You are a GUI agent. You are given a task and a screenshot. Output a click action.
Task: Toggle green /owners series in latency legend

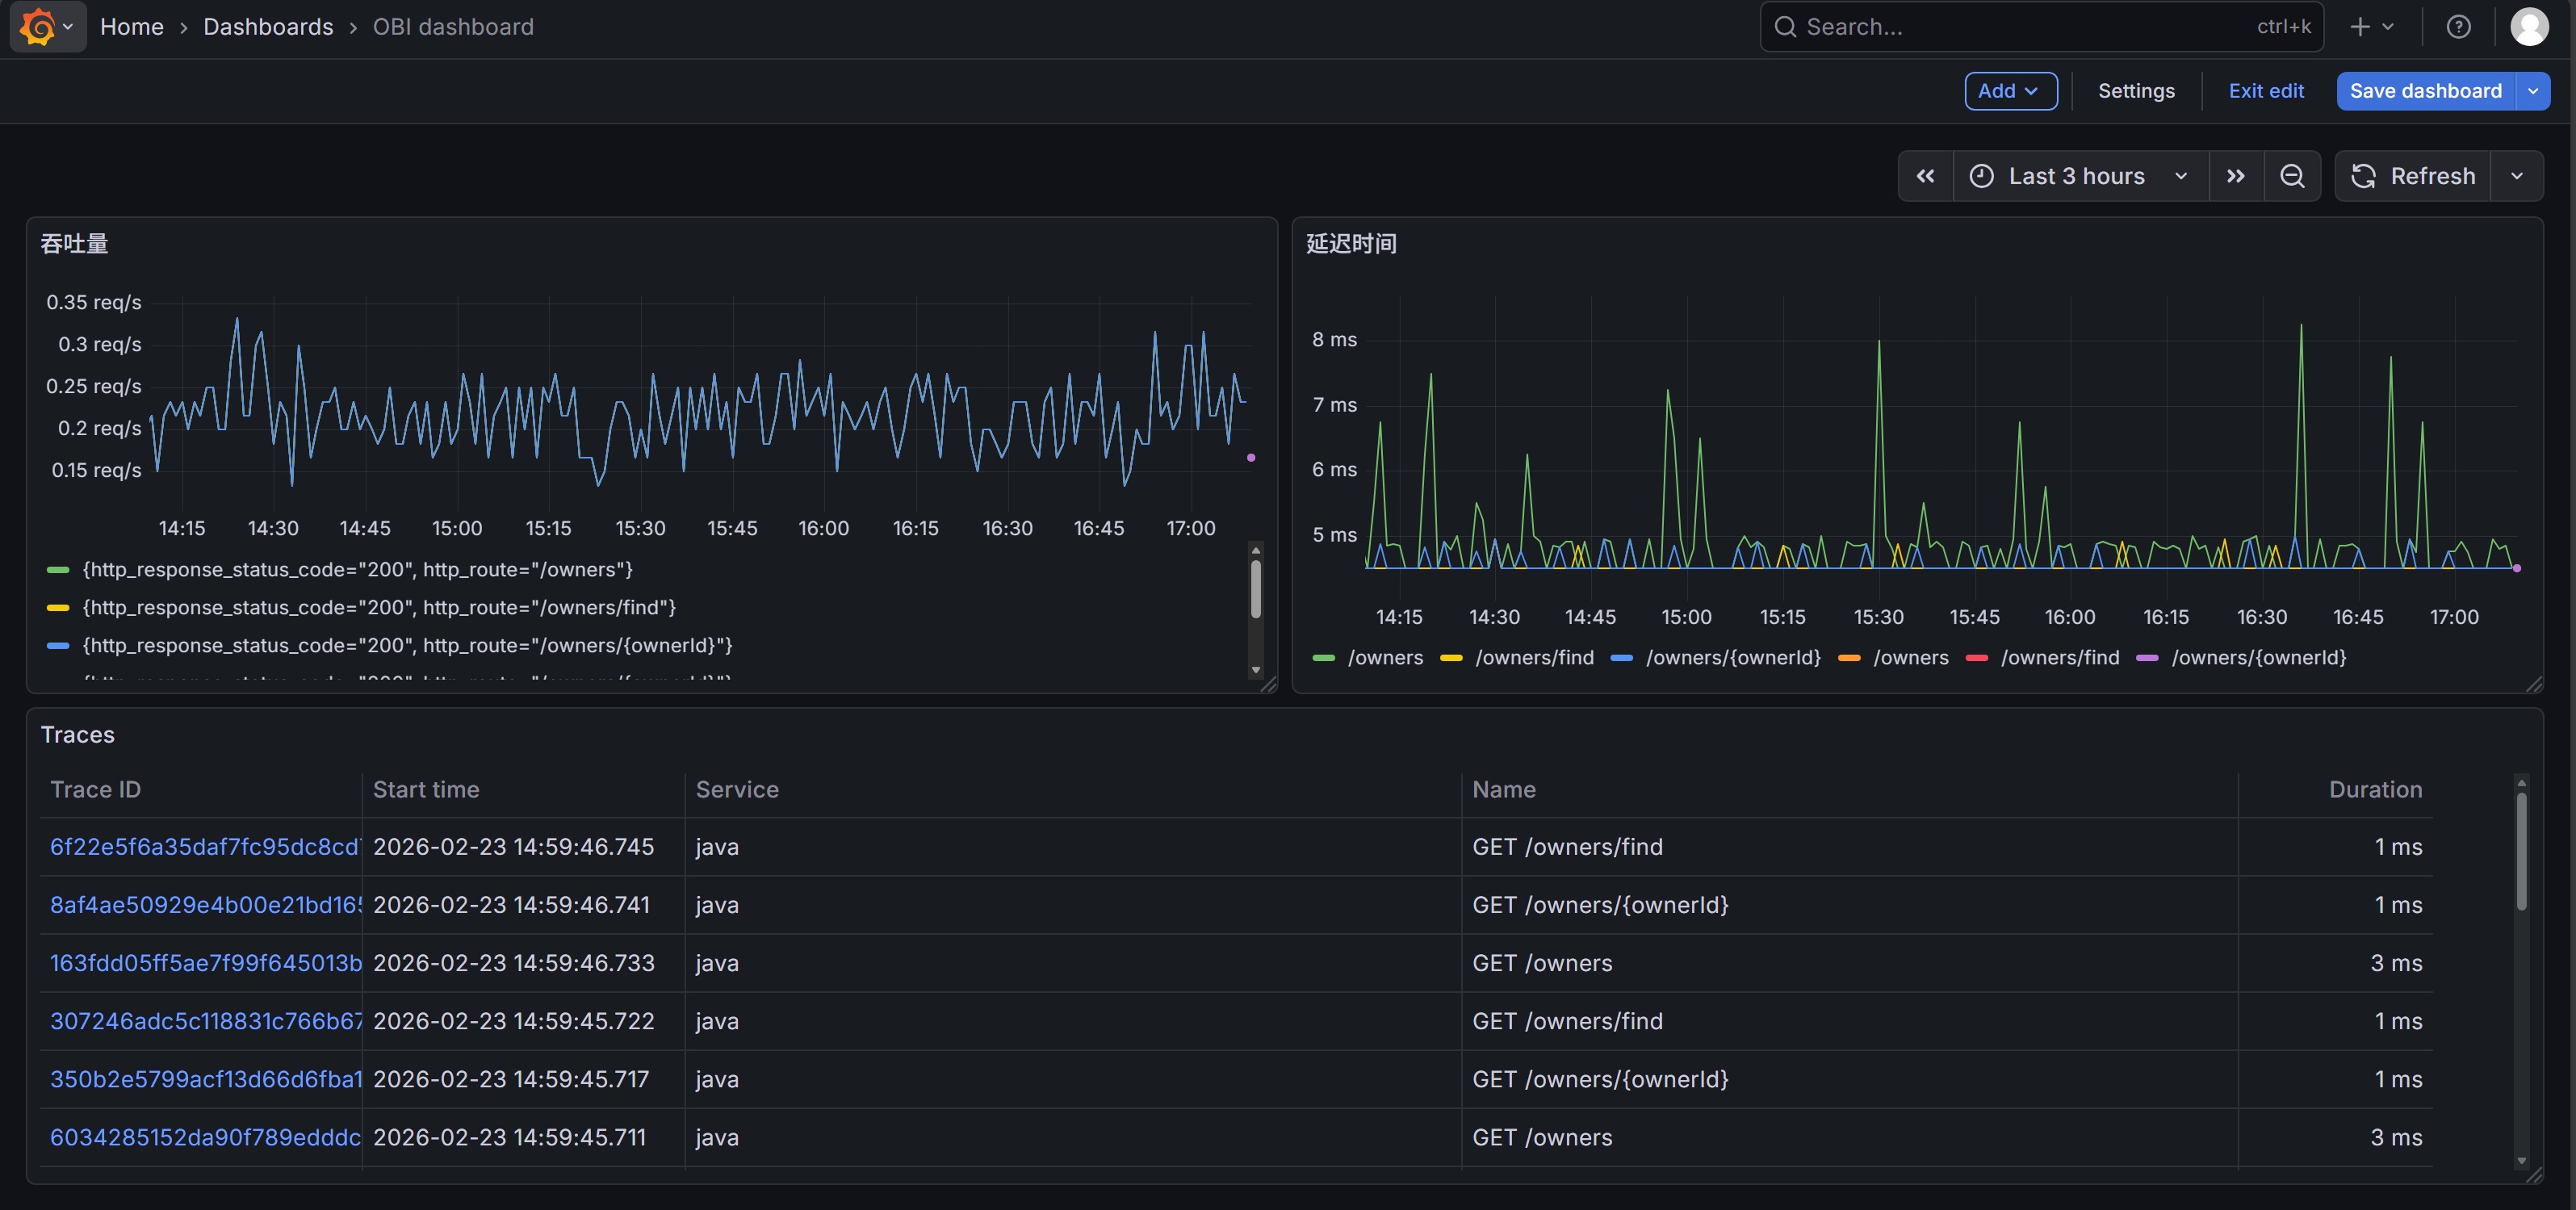point(1384,657)
